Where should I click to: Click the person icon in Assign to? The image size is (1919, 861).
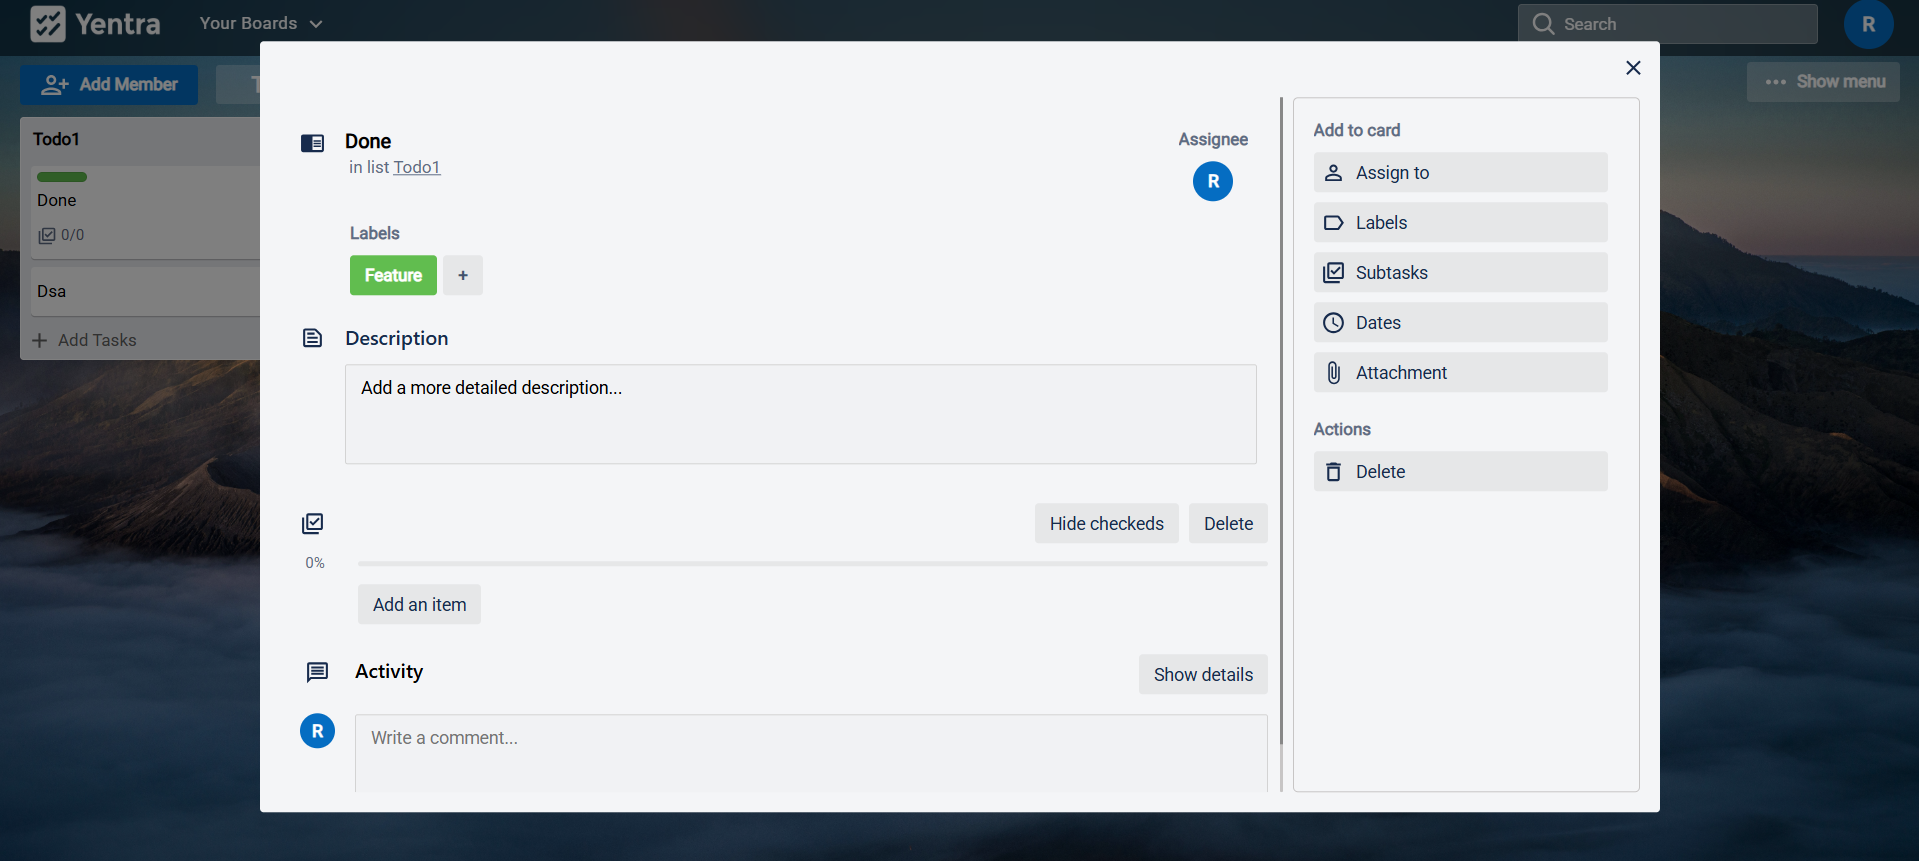click(1333, 173)
